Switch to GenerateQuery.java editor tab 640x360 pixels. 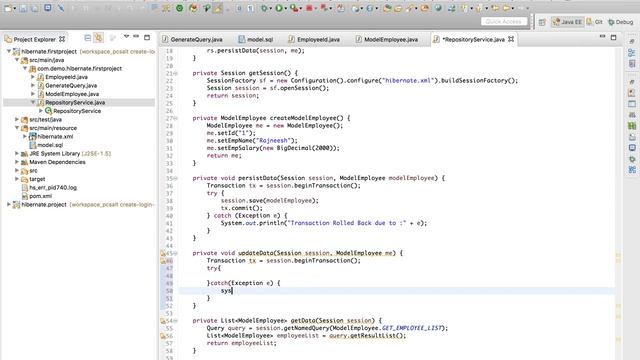tap(192, 39)
